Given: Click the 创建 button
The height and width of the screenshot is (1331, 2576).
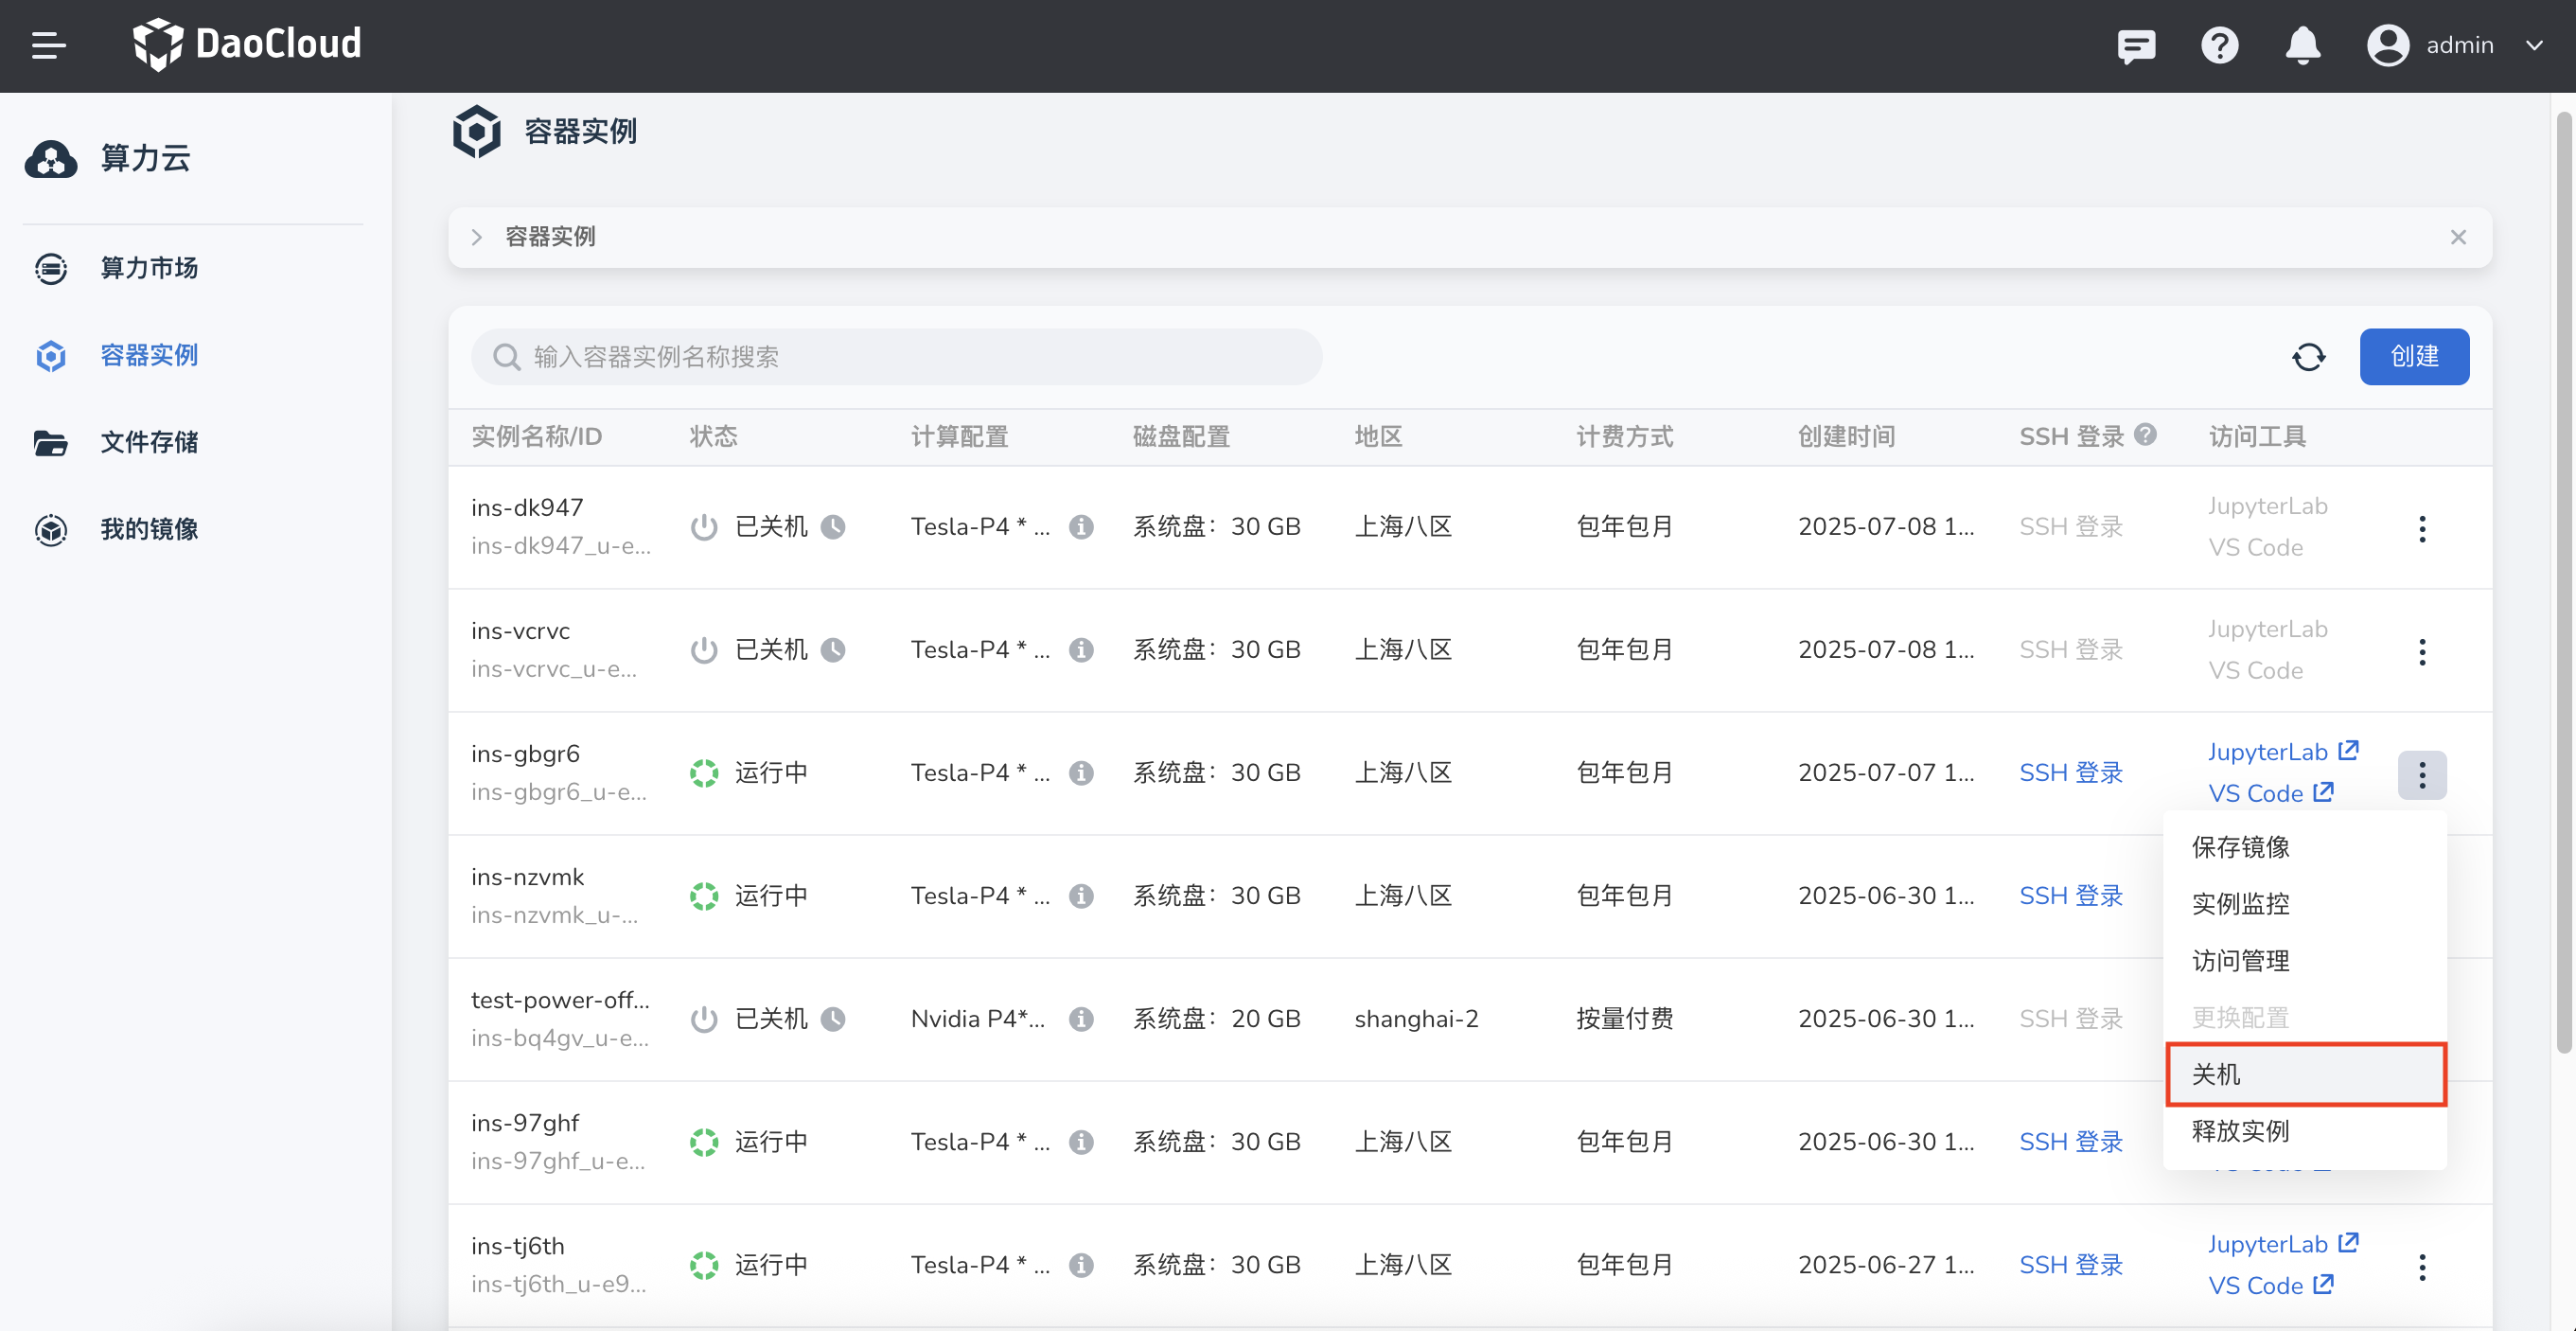Looking at the screenshot, I should (2413, 357).
